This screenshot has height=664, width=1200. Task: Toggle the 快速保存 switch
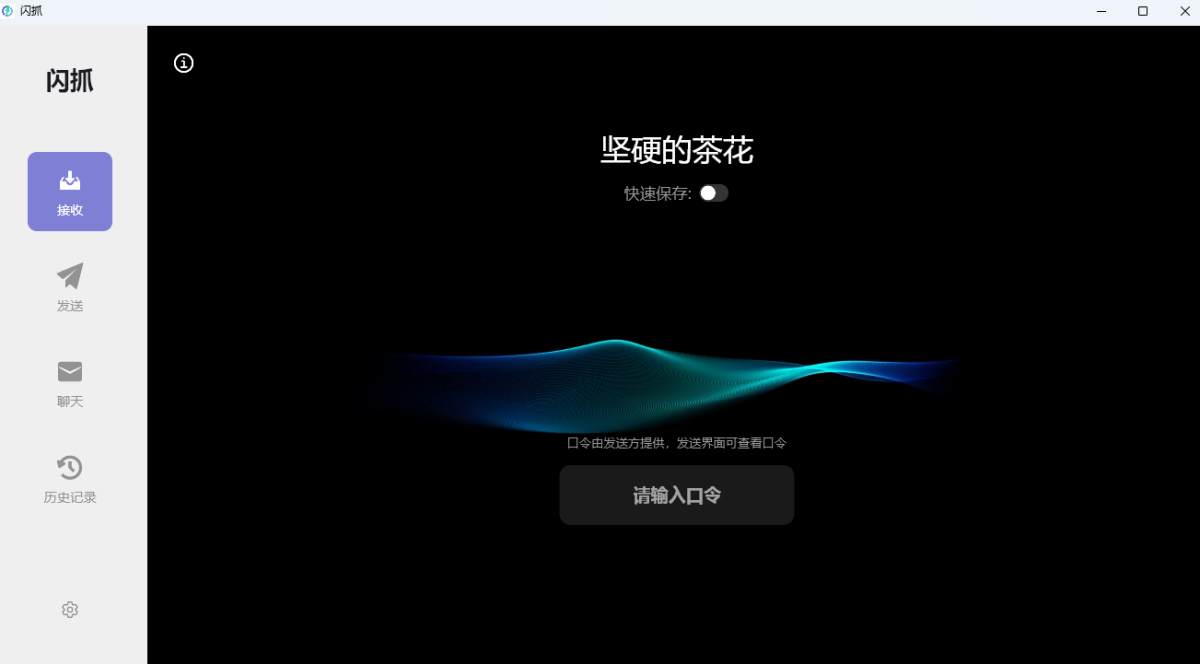pyautogui.click(x=714, y=193)
